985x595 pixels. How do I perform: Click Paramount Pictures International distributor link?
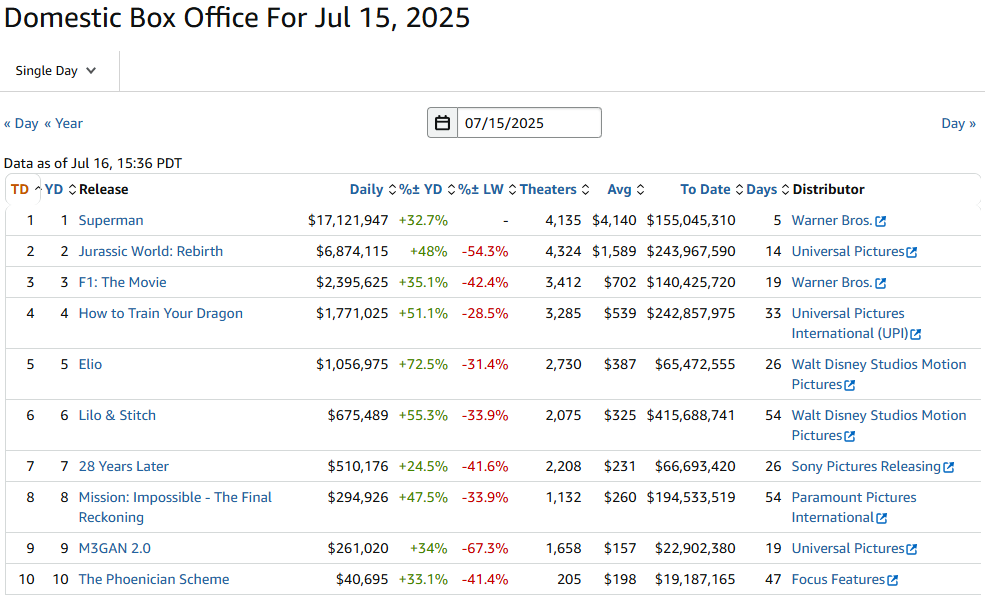coord(854,507)
